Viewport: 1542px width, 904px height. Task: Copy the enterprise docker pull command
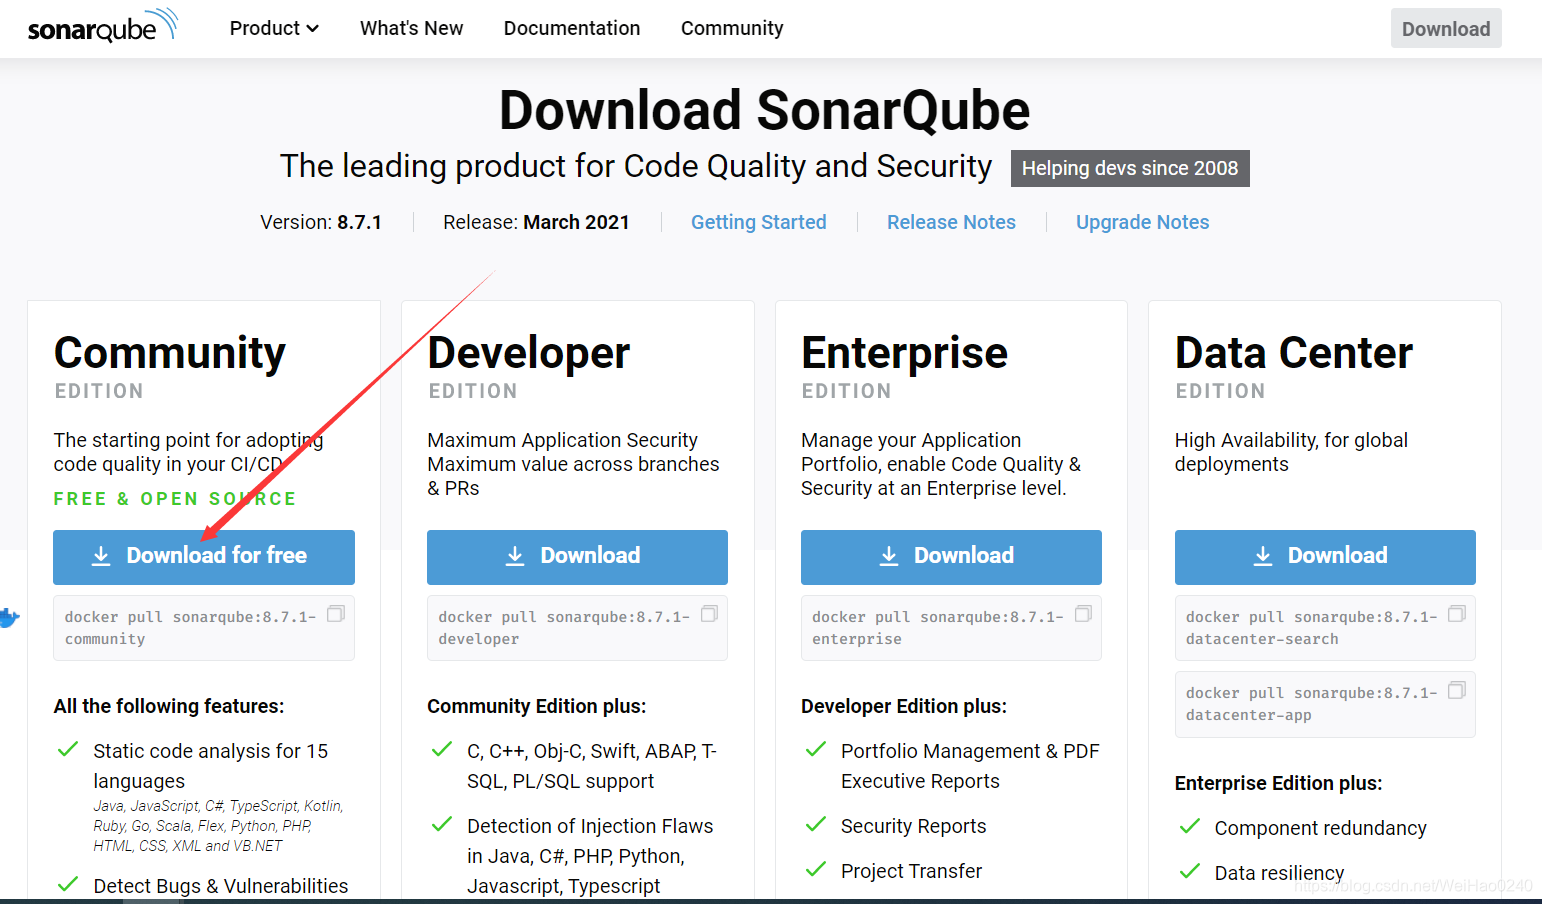point(1083,613)
